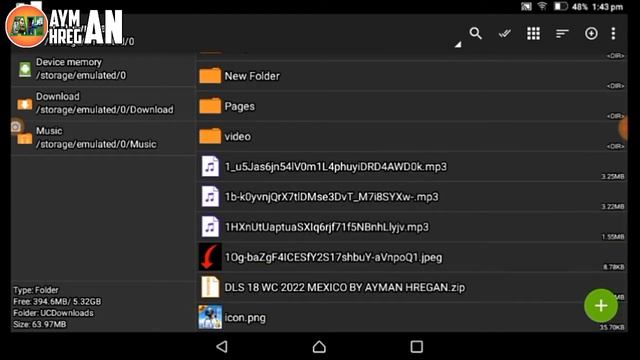The height and width of the screenshot is (360, 640).
Task: Tap the battery icon in status bar
Action: coord(560,7)
